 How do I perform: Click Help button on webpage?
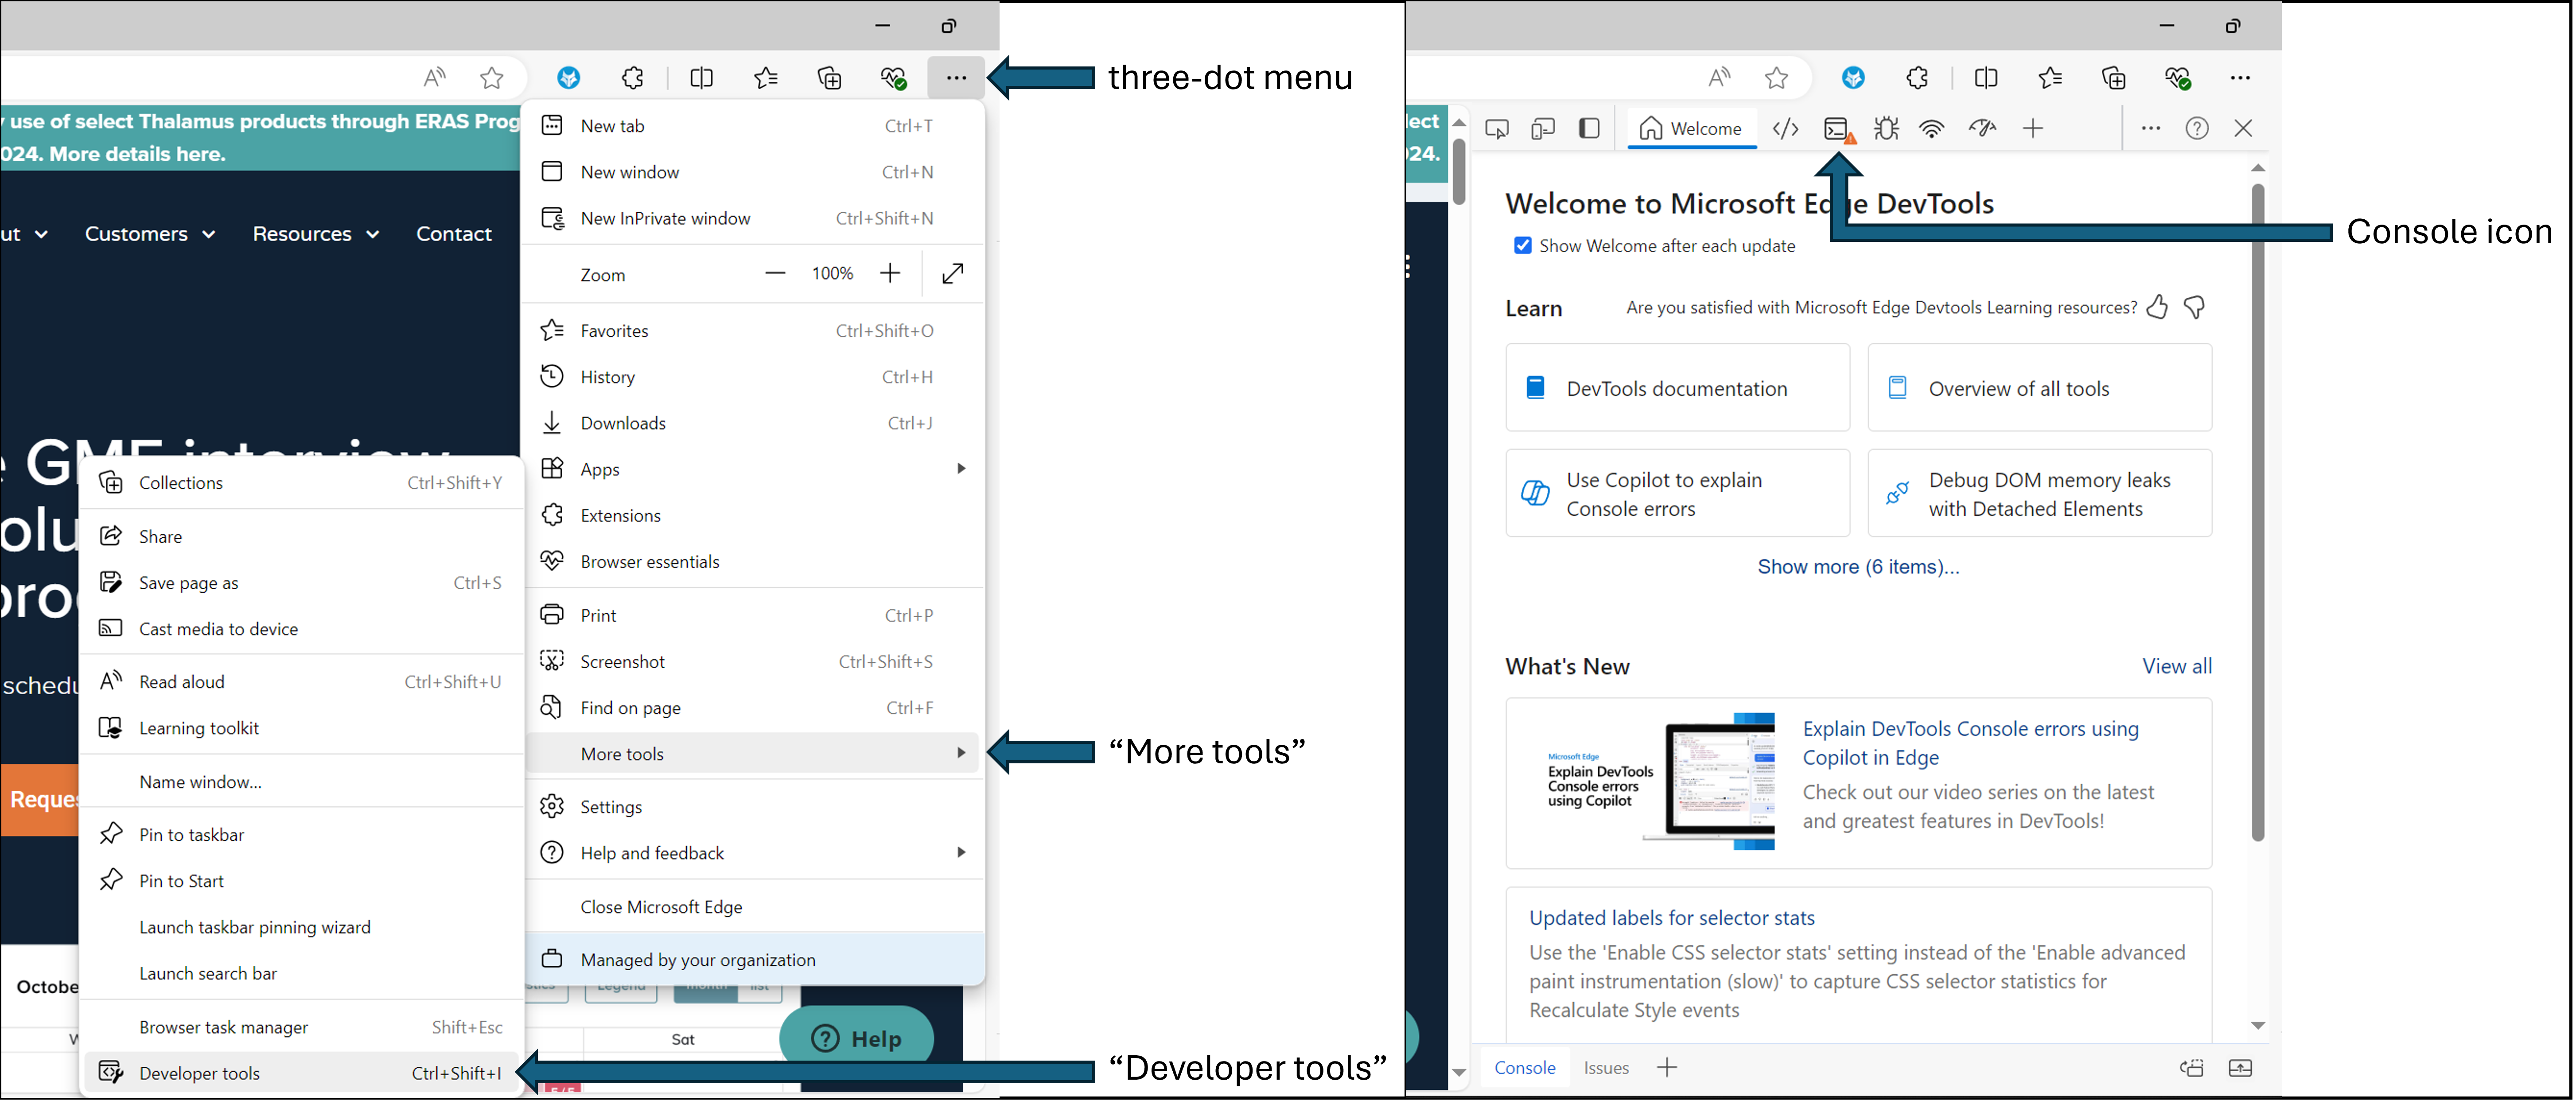[857, 1039]
